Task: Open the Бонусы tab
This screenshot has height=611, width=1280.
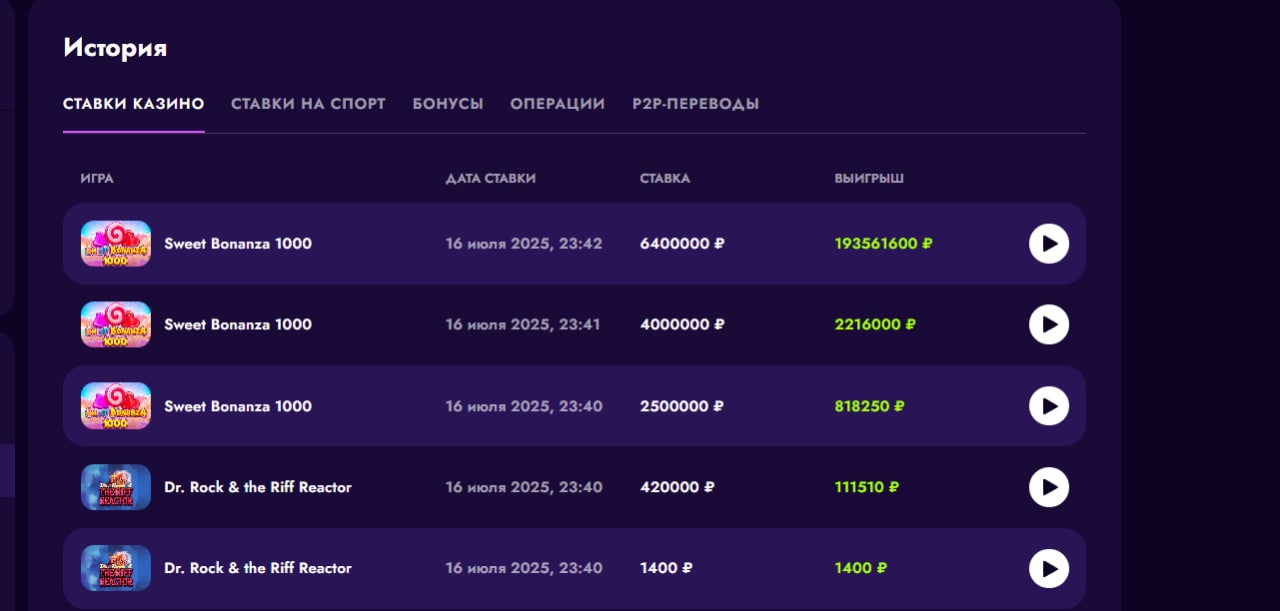Action: pos(448,104)
